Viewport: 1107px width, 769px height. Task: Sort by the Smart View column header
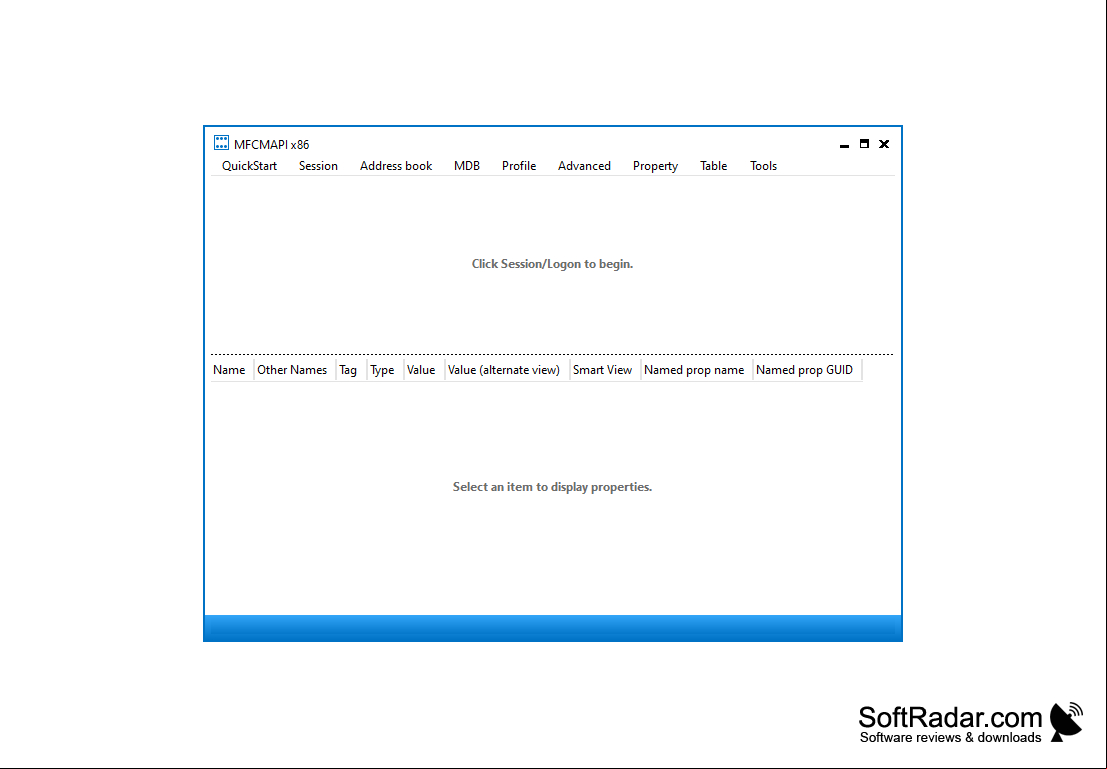pyautogui.click(x=605, y=370)
